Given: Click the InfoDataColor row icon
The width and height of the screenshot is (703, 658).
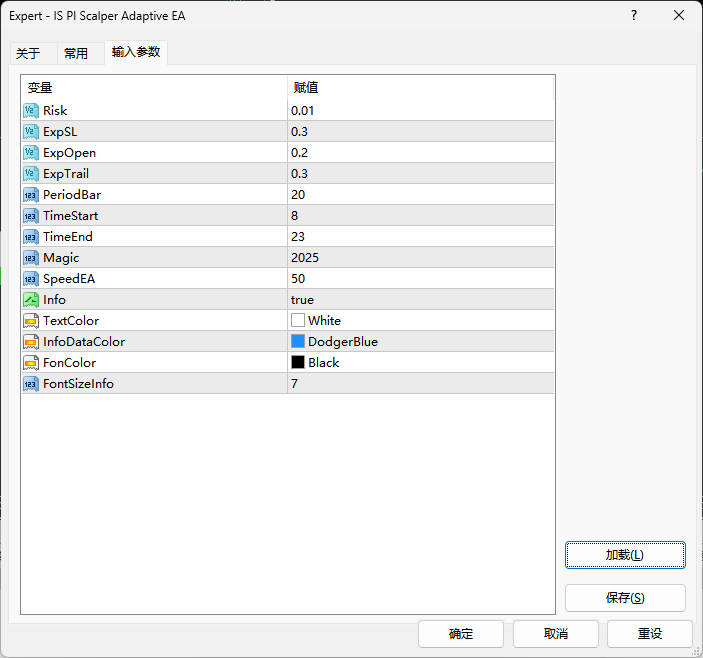Looking at the screenshot, I should click(x=30, y=341).
